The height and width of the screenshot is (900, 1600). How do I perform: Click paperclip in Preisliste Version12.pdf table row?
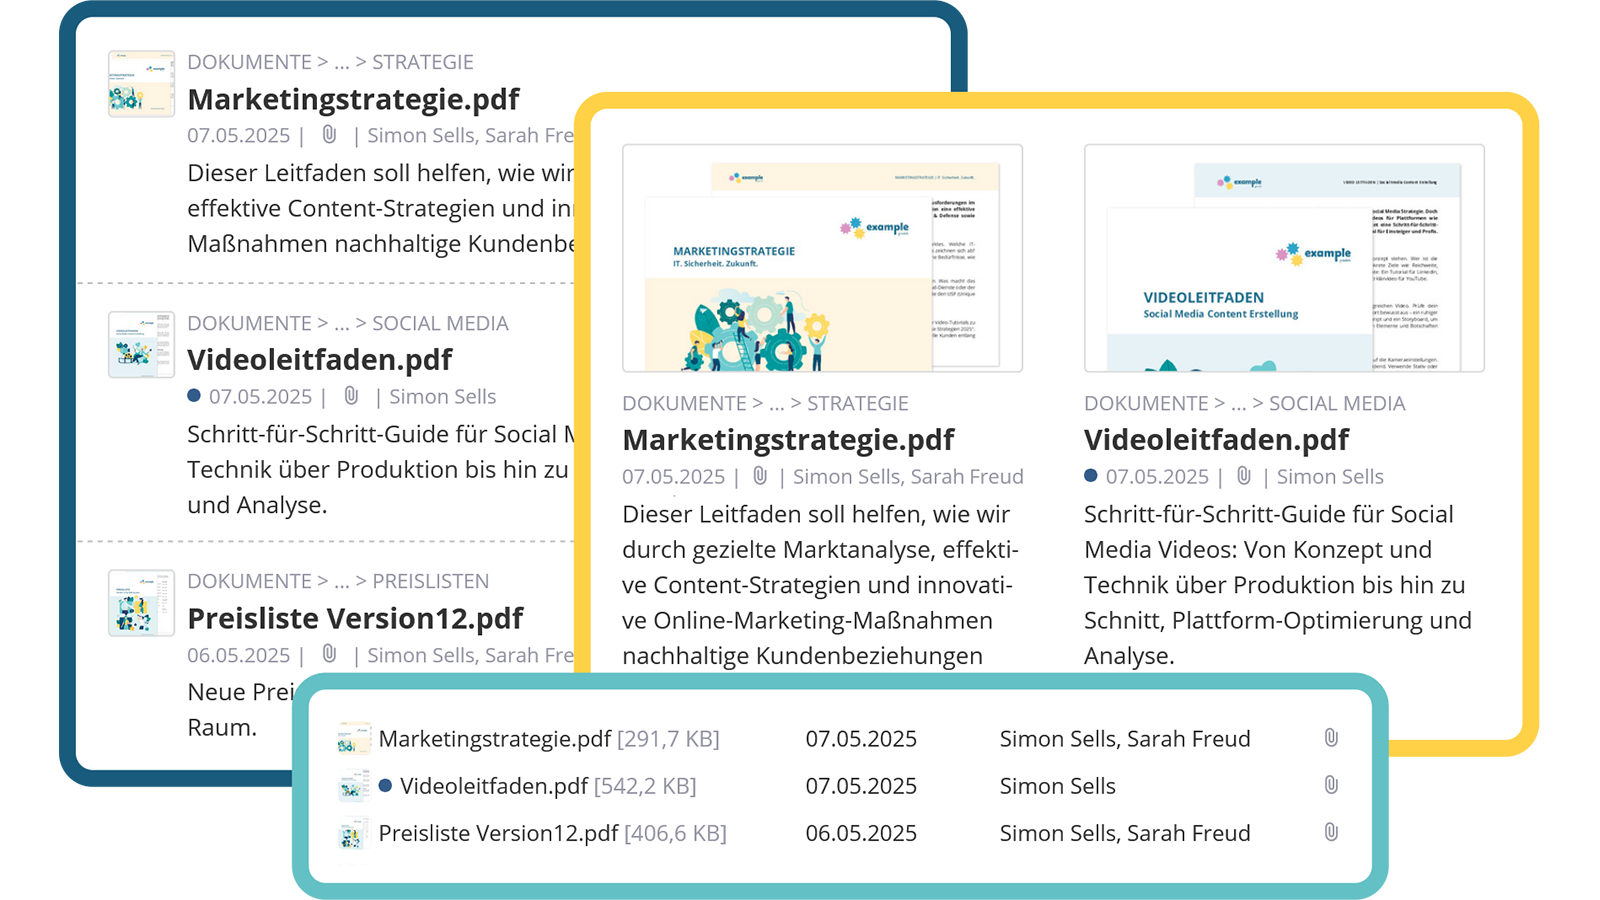1331,832
